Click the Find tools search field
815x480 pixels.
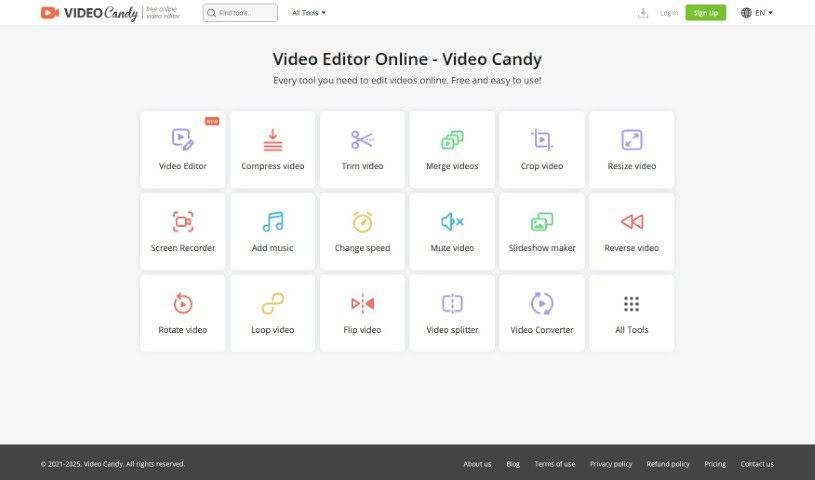point(240,13)
